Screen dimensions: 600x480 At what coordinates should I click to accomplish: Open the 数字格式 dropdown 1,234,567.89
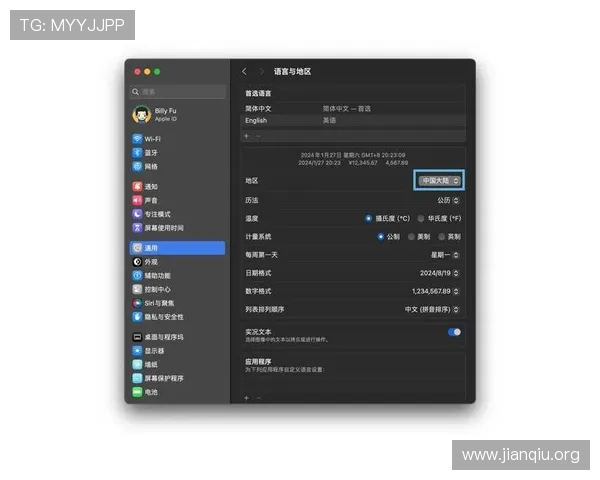coord(435,291)
